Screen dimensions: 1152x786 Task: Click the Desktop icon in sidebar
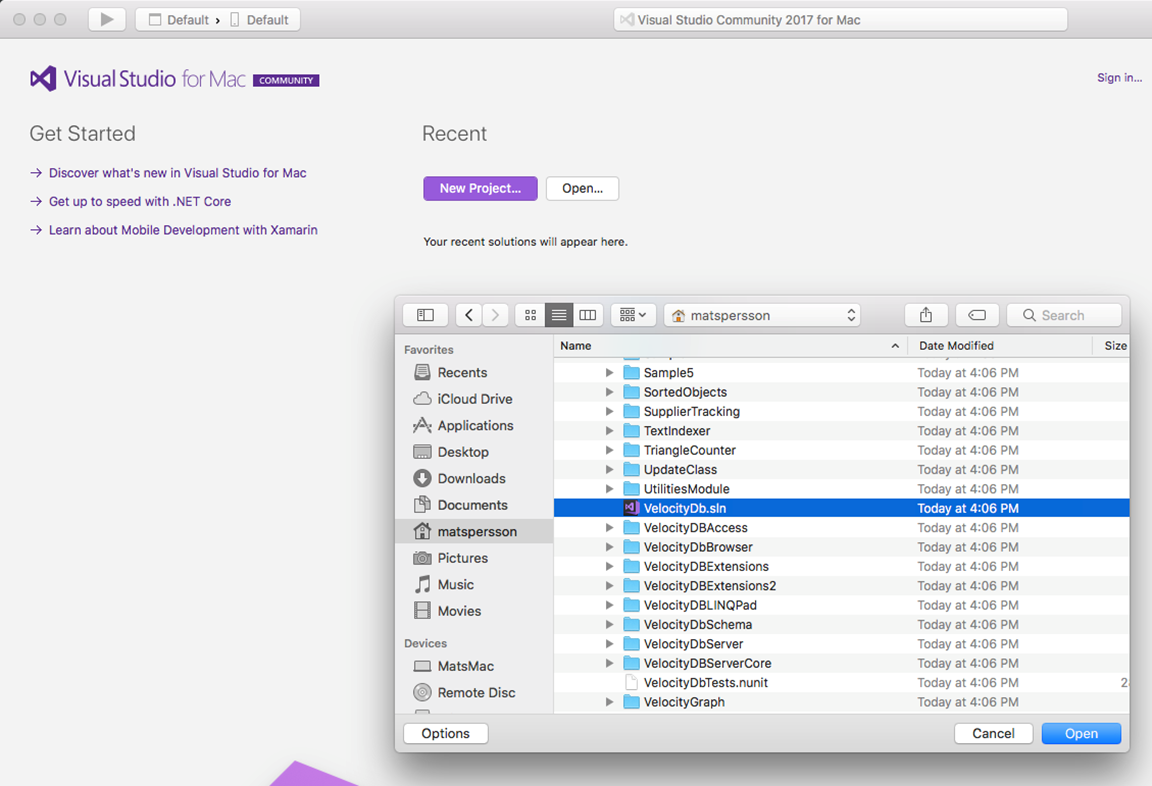click(x=422, y=452)
